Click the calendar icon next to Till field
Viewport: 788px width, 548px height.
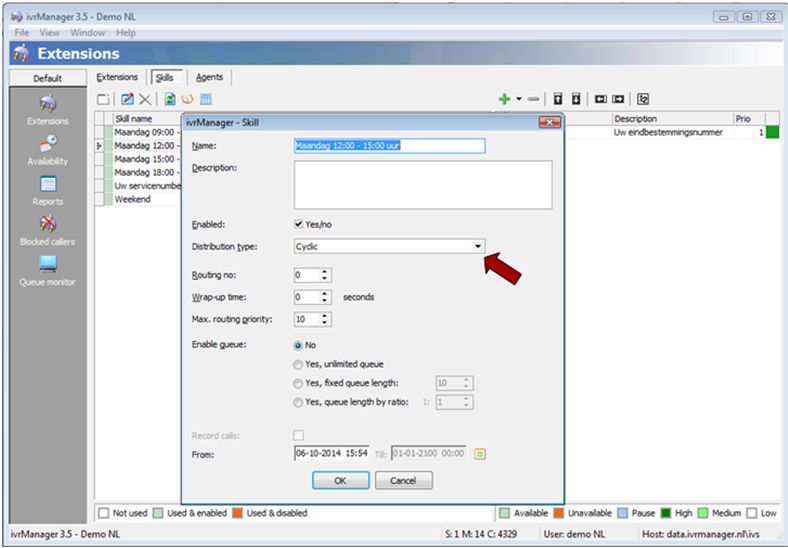(x=480, y=454)
